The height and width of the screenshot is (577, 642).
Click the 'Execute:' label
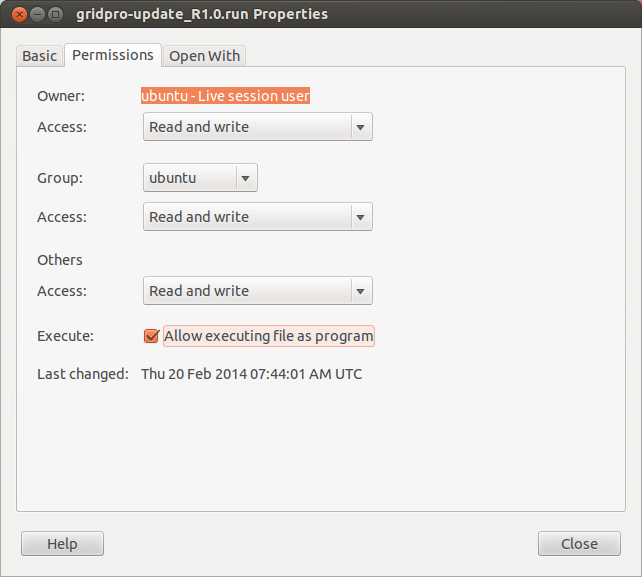[65, 336]
